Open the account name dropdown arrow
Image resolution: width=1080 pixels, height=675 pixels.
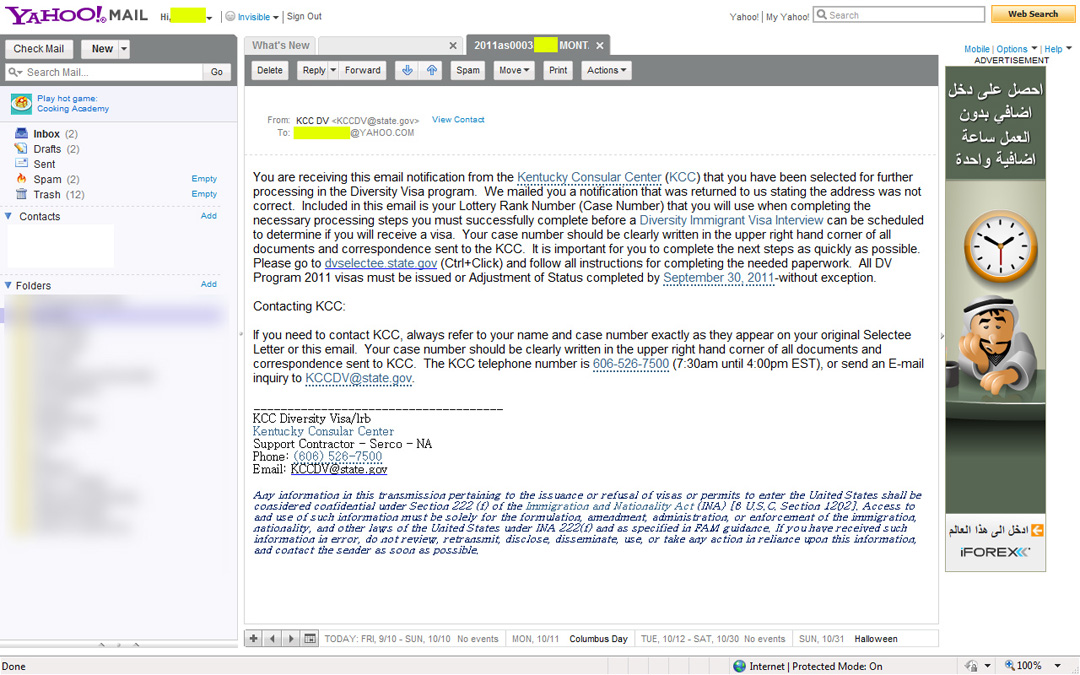[209, 18]
